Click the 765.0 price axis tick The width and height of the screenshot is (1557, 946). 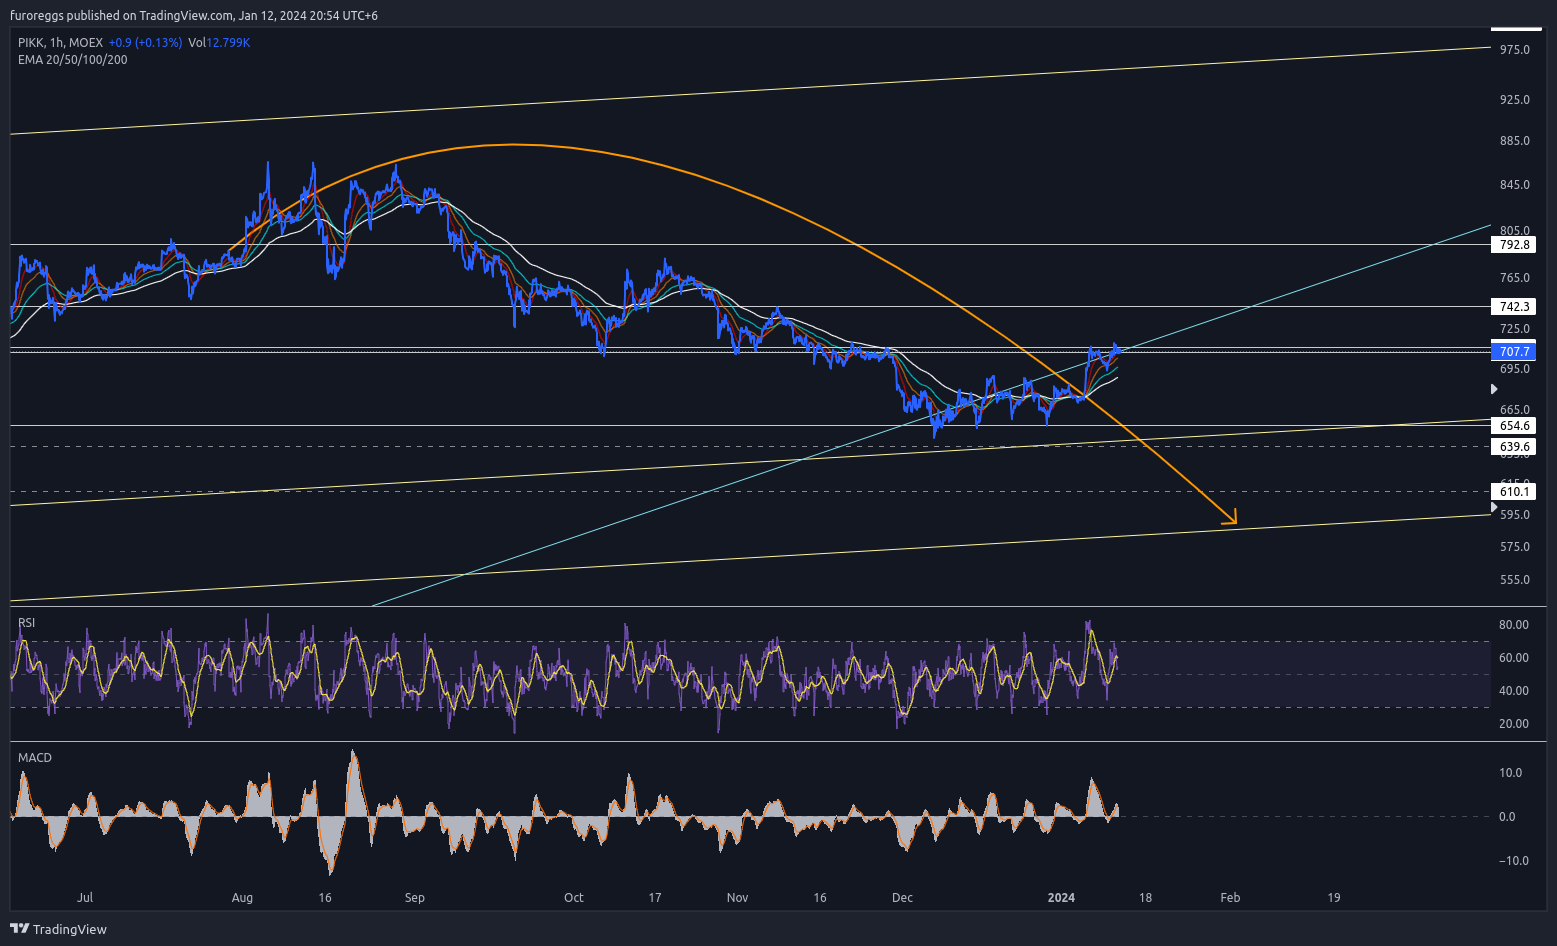pyautogui.click(x=1515, y=278)
